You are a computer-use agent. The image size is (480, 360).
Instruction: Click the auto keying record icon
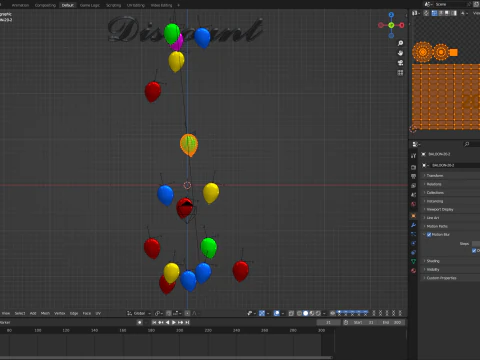tap(140, 322)
